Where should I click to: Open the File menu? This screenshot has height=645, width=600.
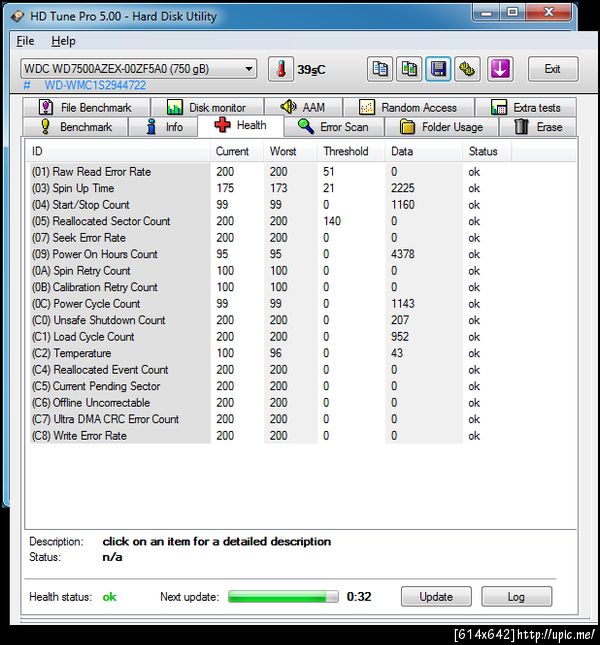point(25,41)
